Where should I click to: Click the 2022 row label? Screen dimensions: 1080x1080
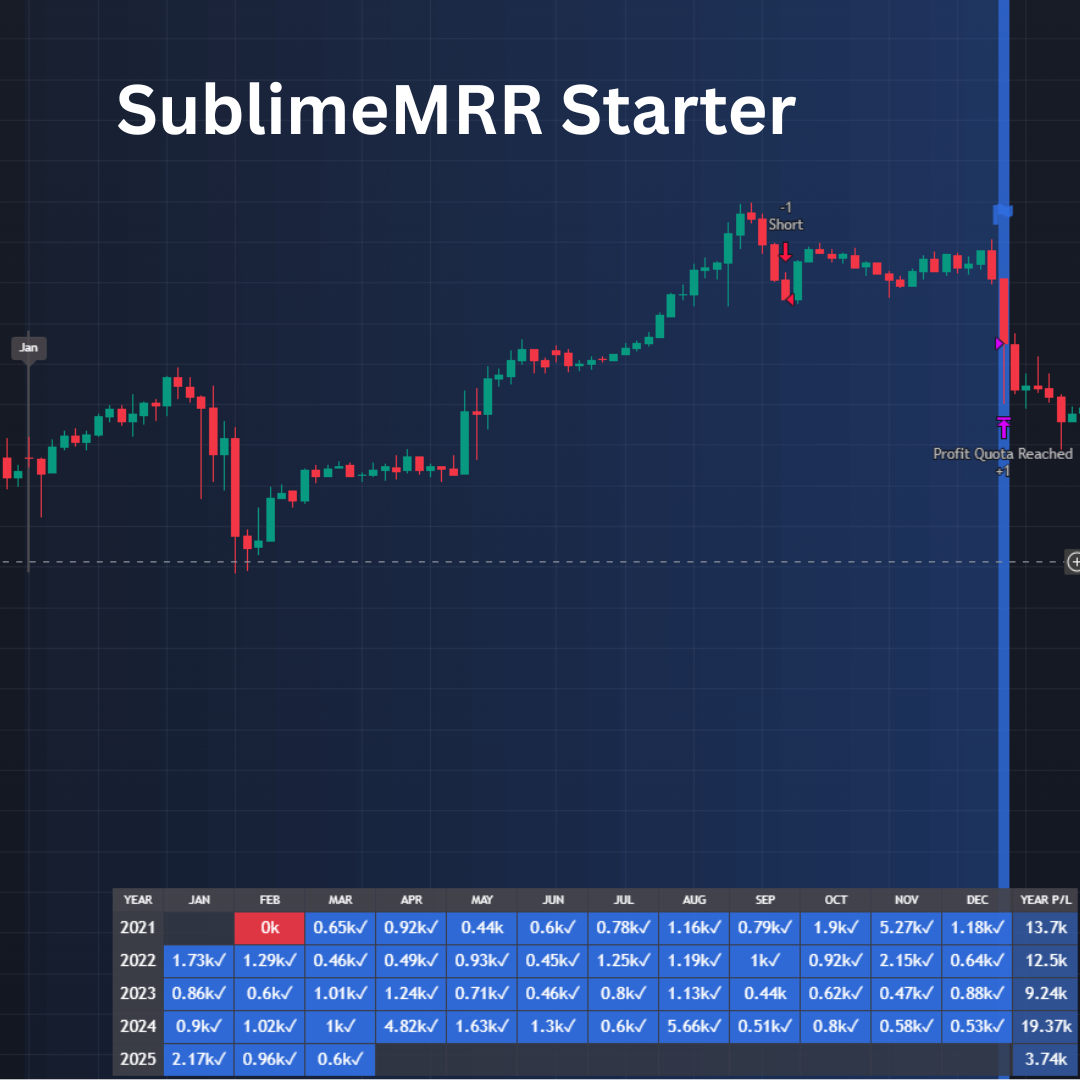[x=138, y=960]
